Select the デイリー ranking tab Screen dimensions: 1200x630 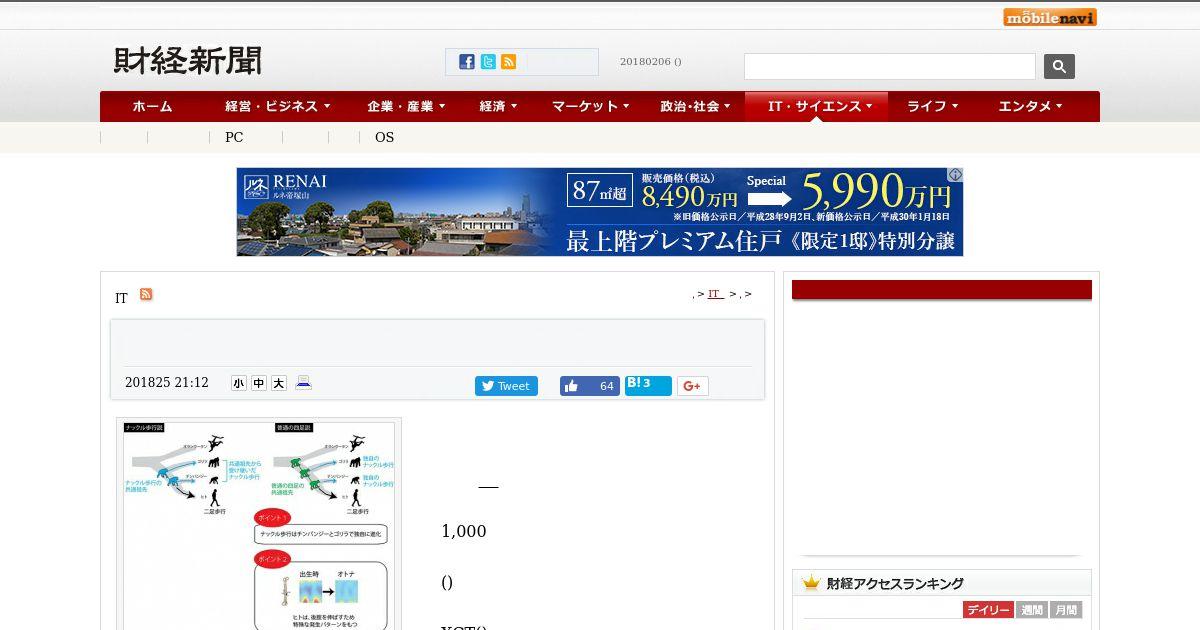[988, 610]
